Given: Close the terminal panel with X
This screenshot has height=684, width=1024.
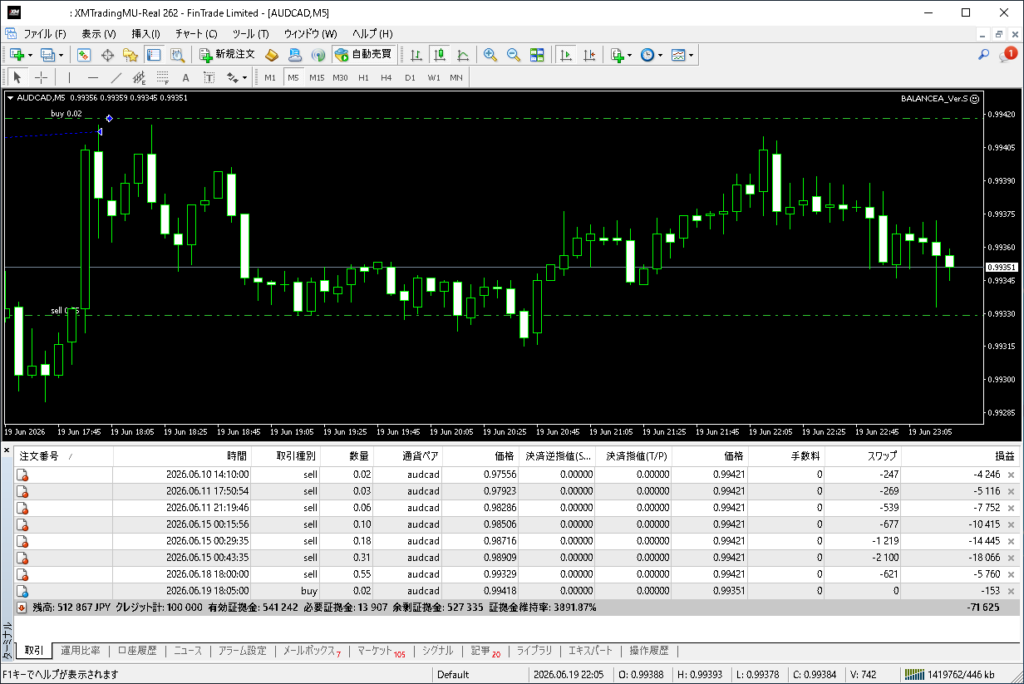Looking at the screenshot, I should (x=7, y=450).
